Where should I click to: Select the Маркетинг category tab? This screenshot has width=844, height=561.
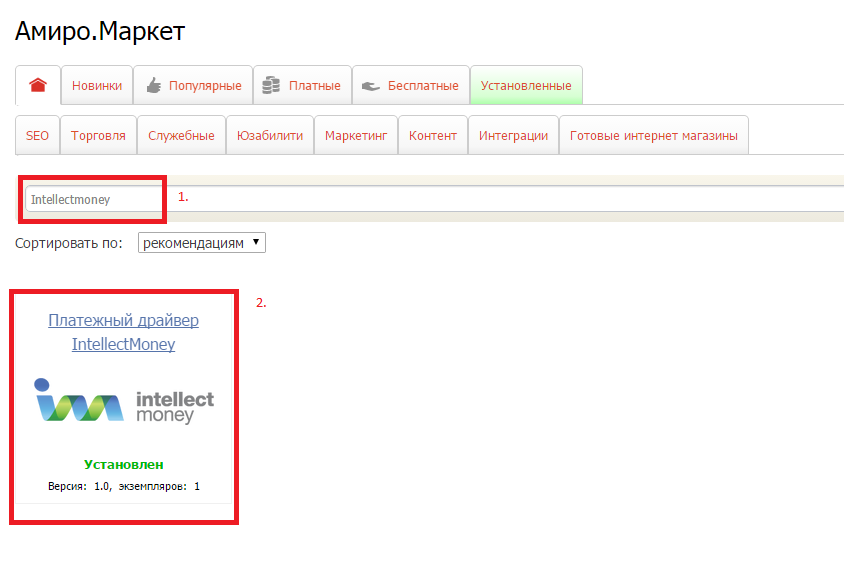coord(355,136)
